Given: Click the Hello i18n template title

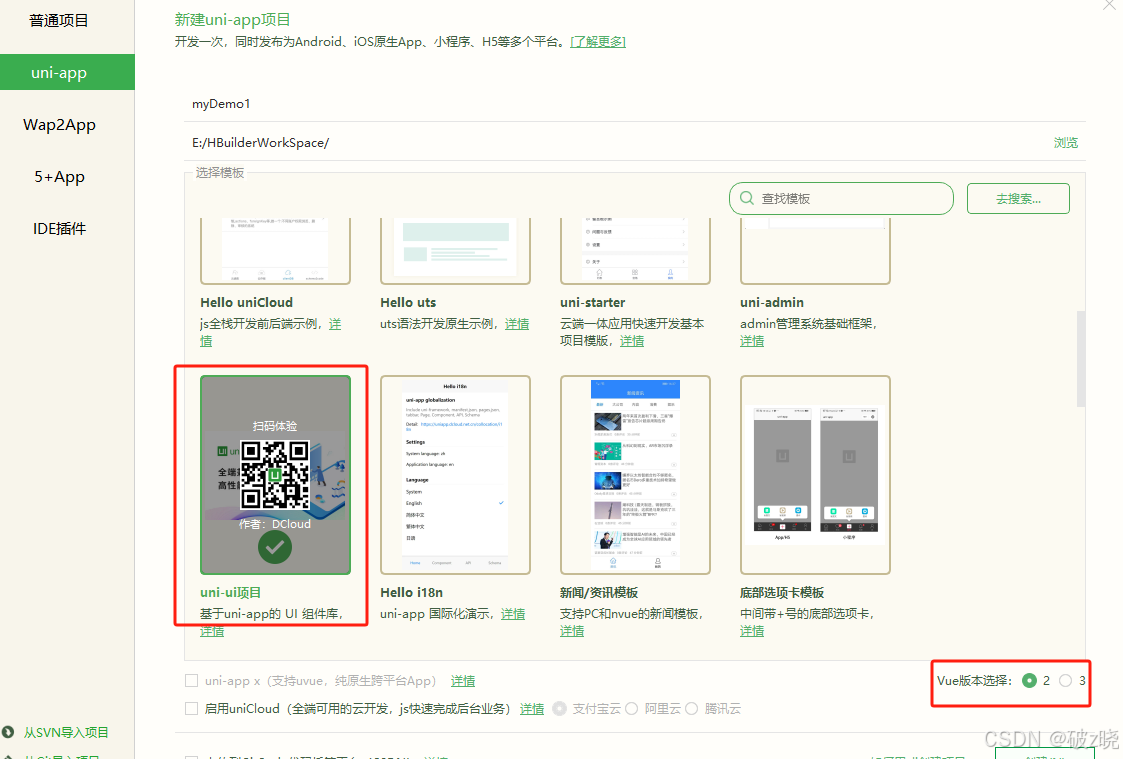Looking at the screenshot, I should point(411,592).
